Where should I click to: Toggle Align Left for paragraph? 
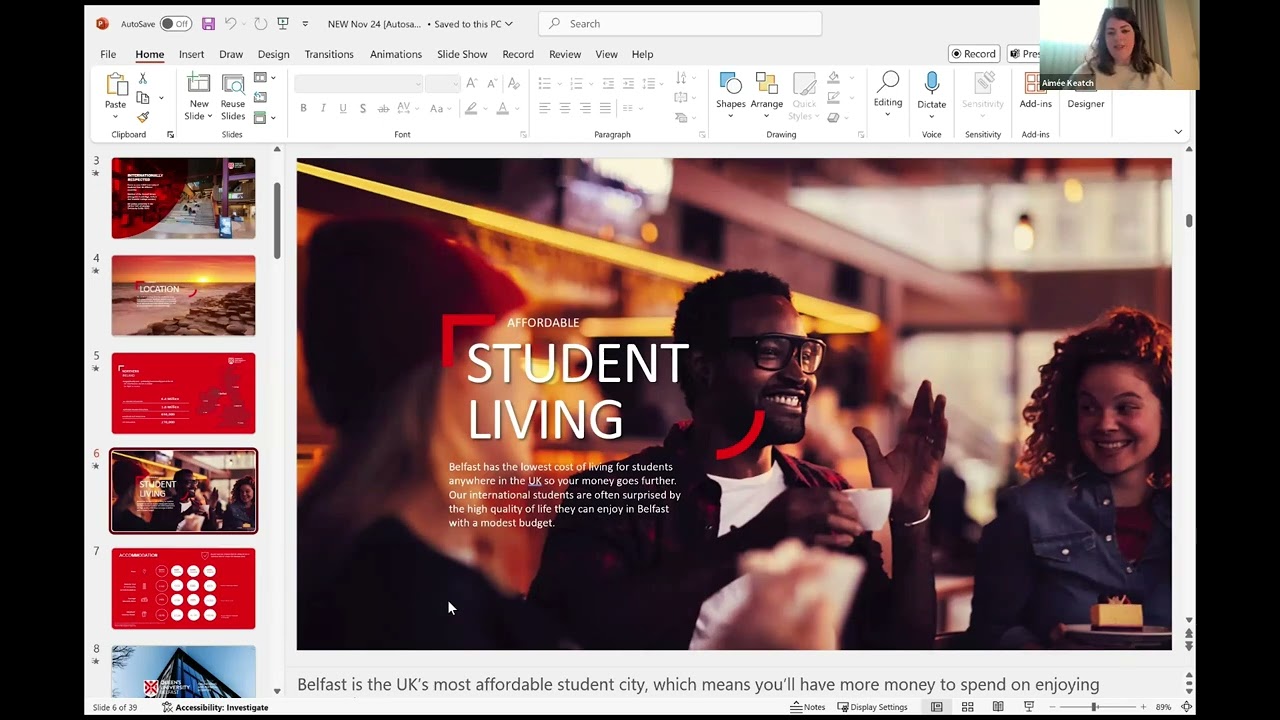click(x=545, y=108)
